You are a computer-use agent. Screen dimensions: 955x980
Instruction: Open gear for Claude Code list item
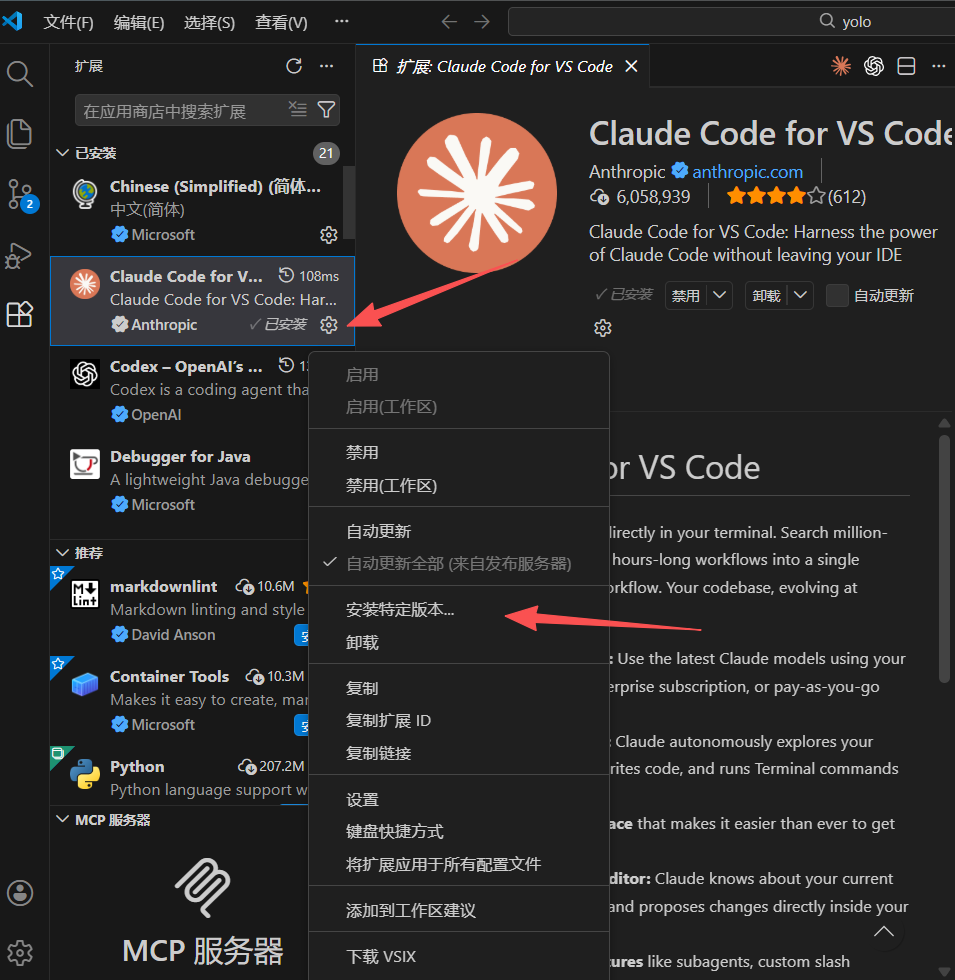pos(329,325)
